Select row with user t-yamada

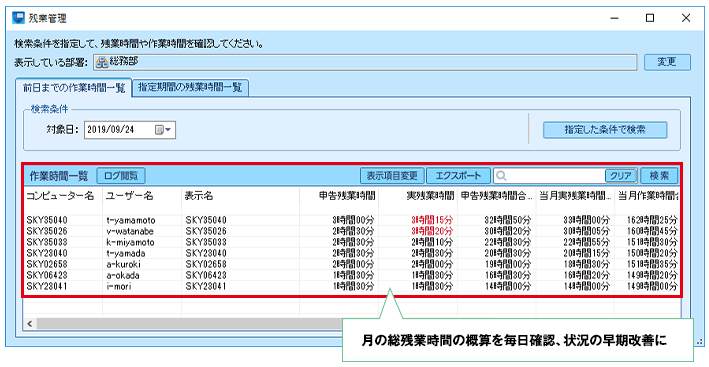tap(352, 253)
